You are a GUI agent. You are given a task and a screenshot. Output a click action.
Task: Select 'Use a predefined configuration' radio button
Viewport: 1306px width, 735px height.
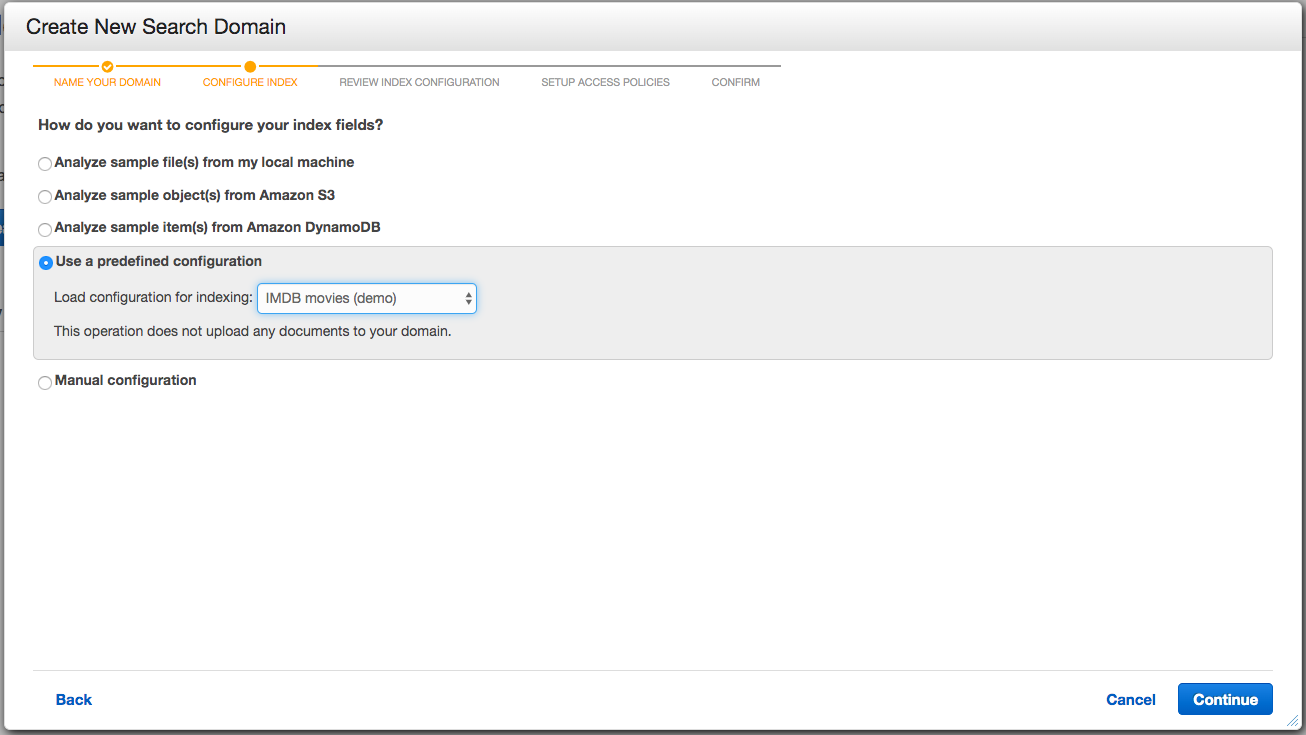click(x=46, y=263)
